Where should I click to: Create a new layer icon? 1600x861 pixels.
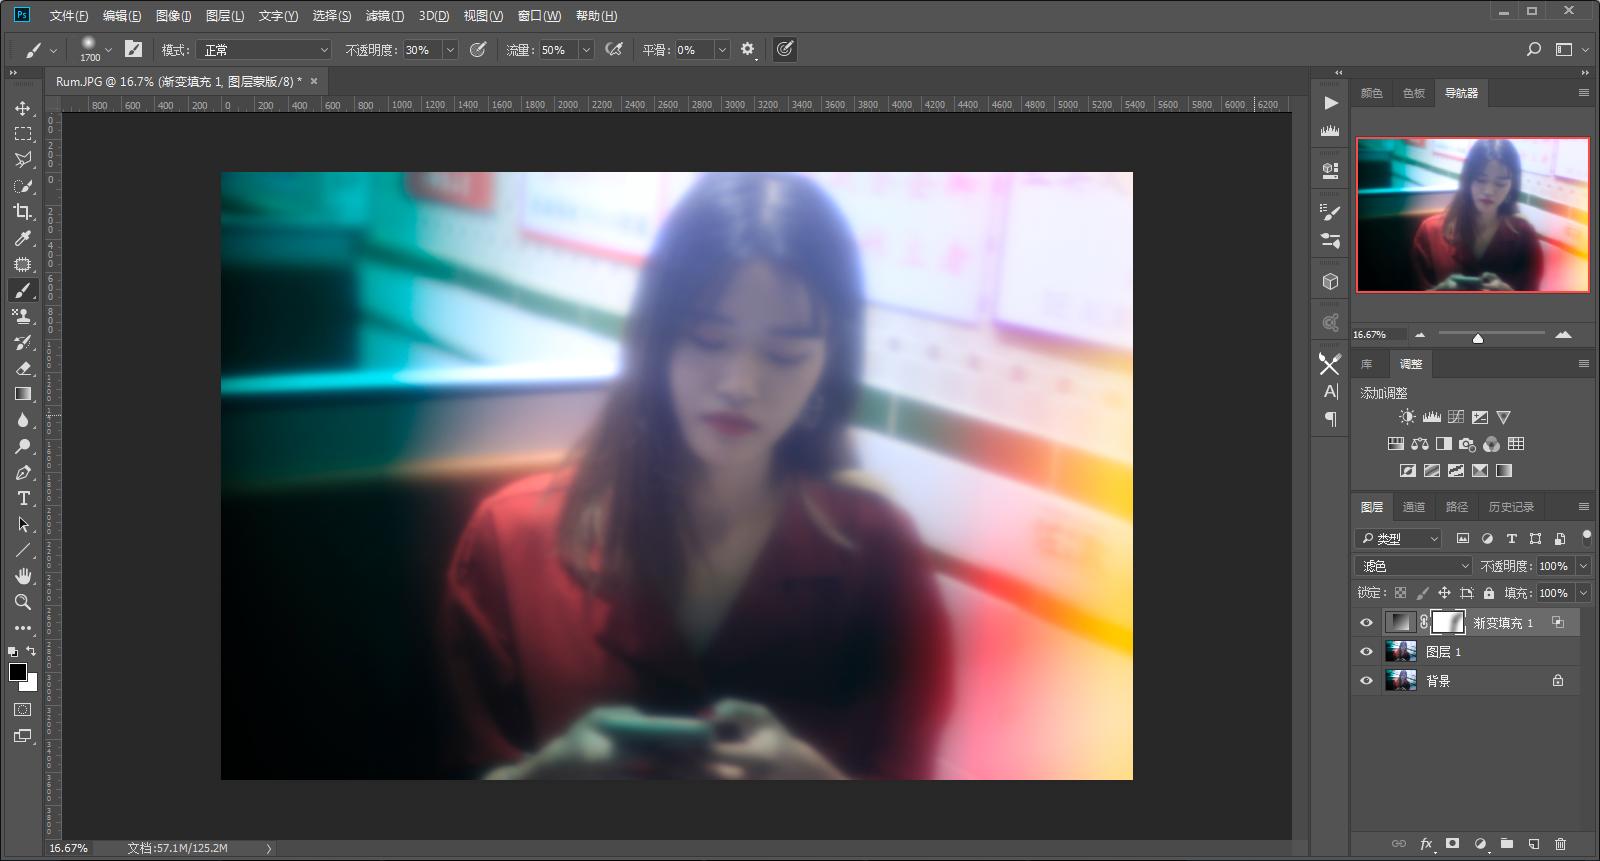(x=1534, y=844)
